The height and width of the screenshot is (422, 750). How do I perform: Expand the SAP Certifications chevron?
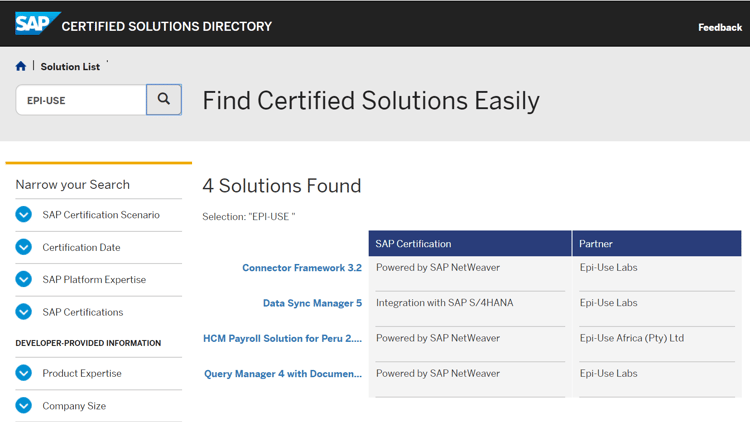(23, 311)
